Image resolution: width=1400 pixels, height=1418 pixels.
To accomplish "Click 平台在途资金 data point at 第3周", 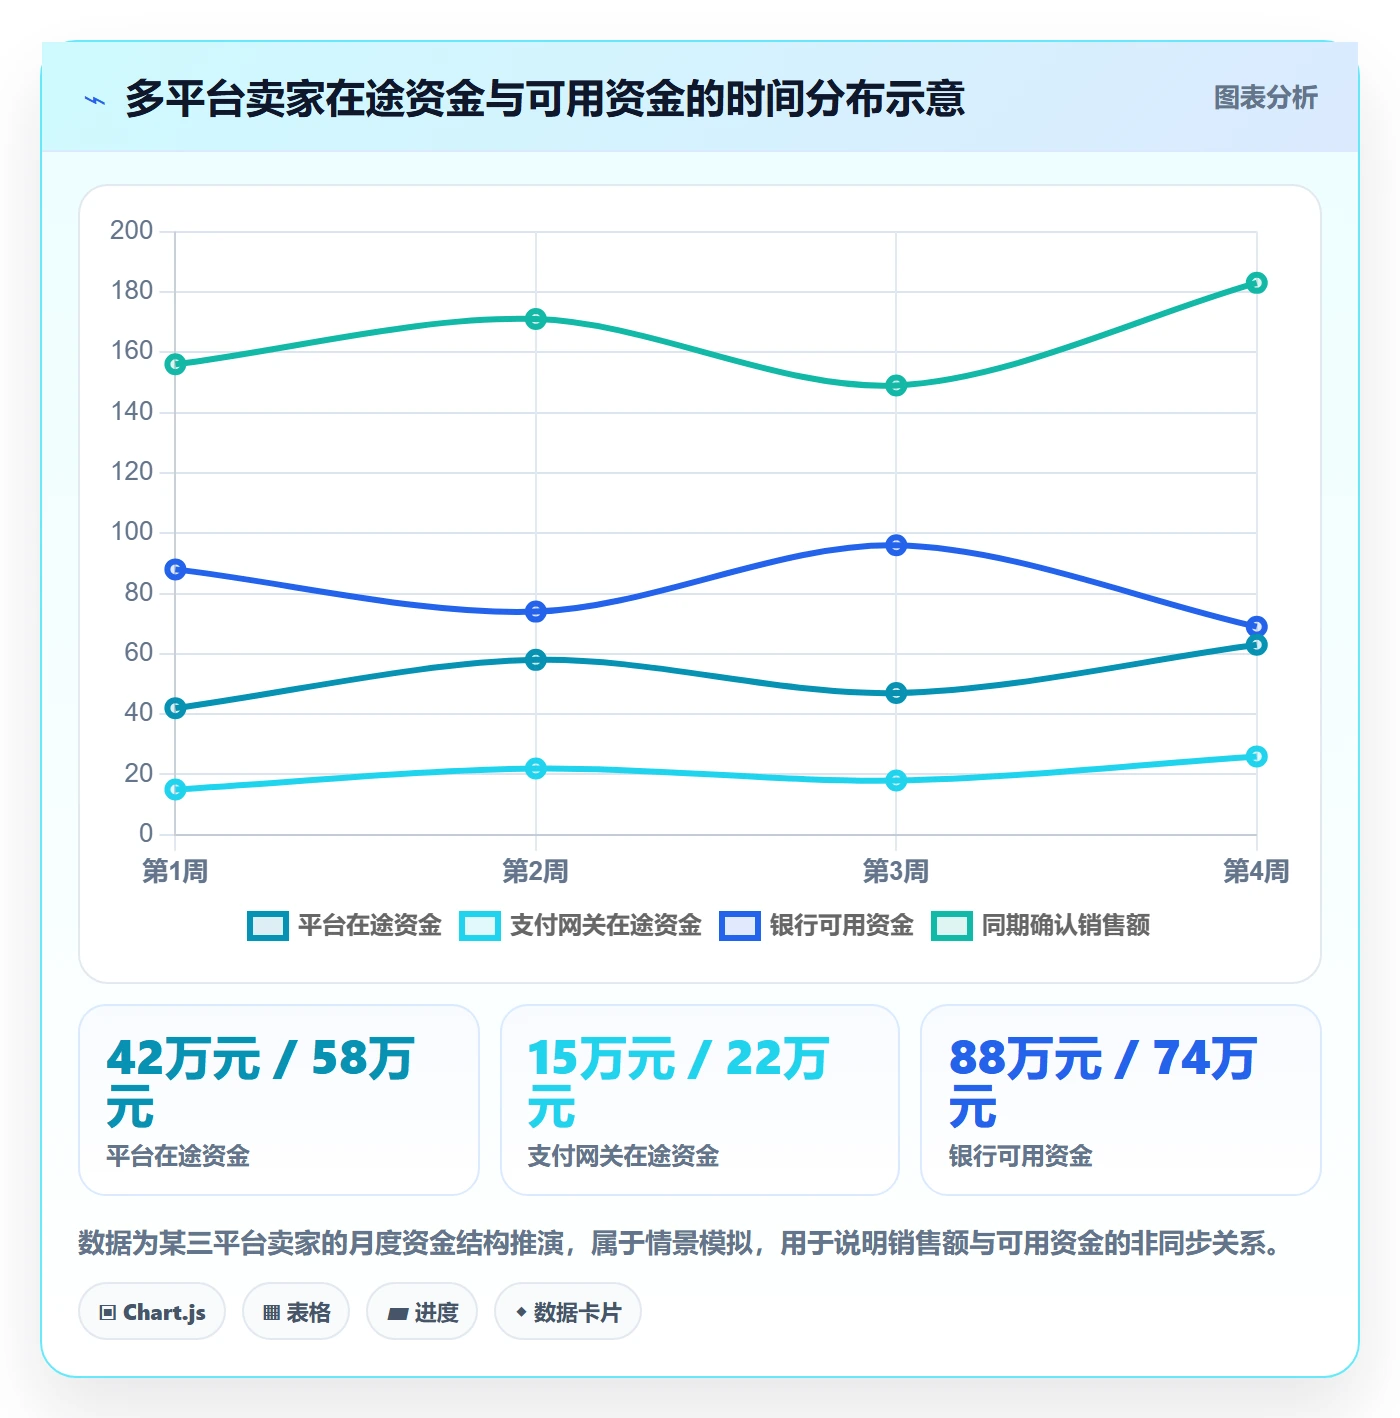I will point(896,693).
